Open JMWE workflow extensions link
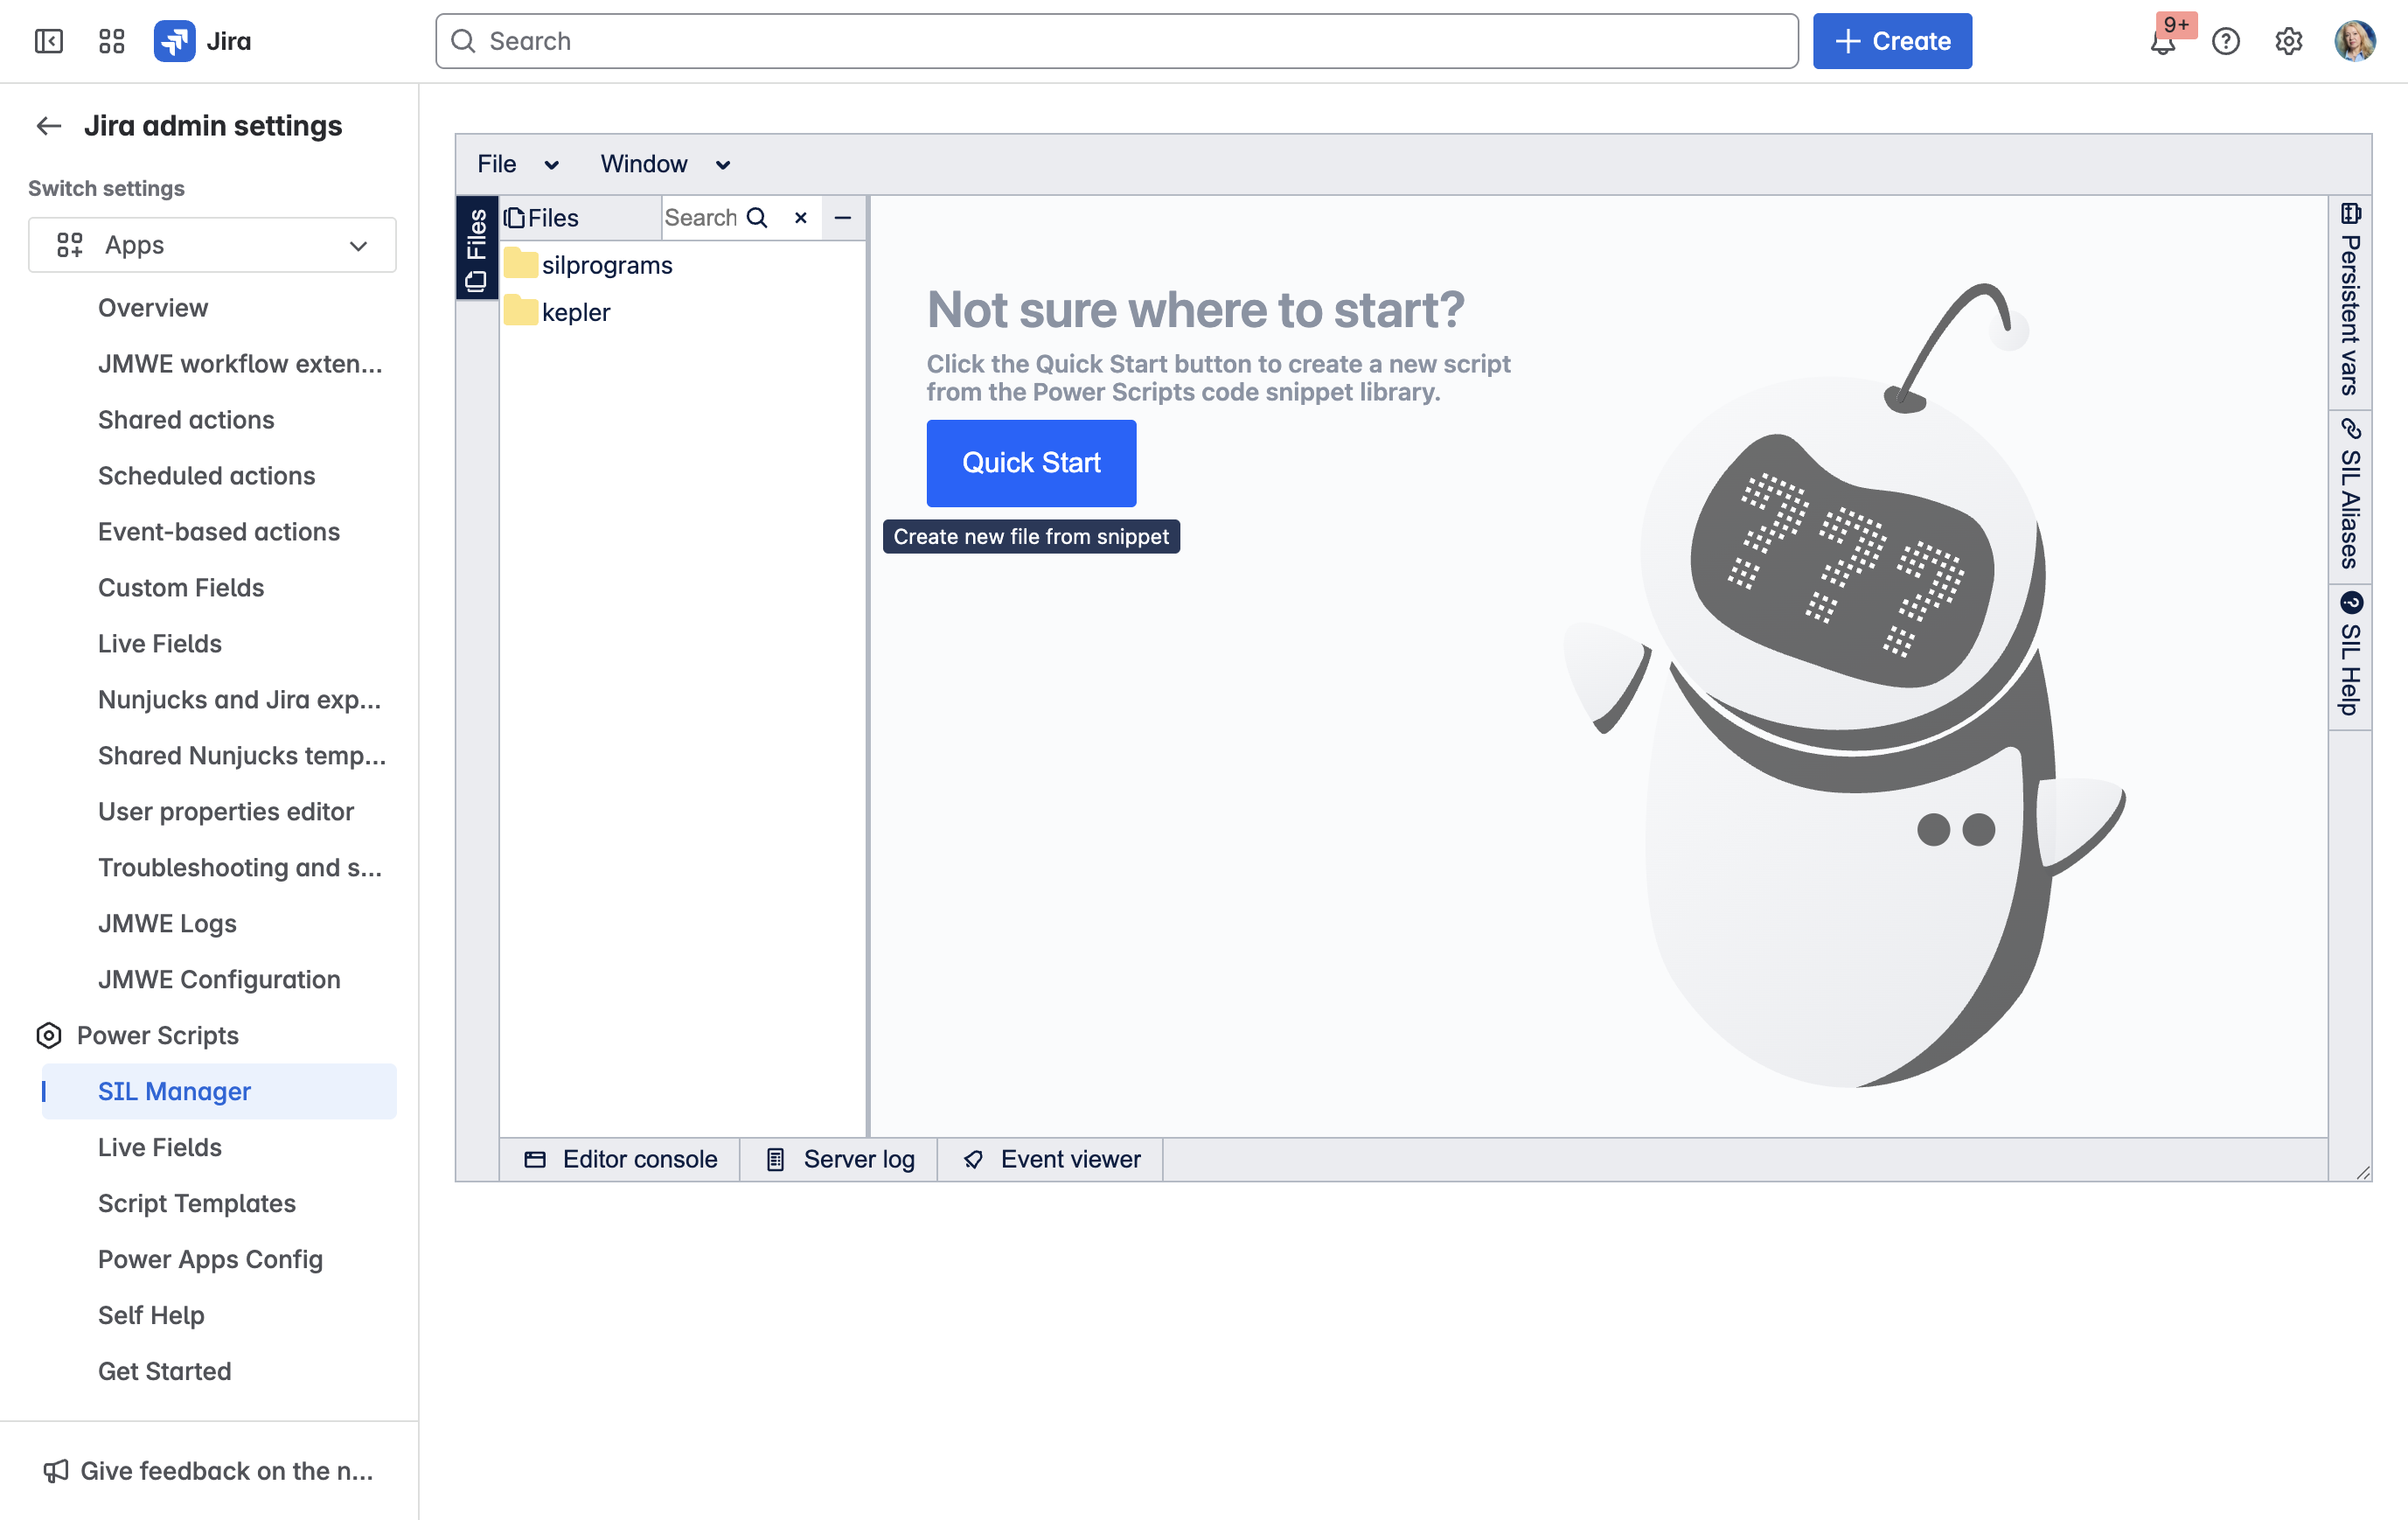This screenshot has width=2408, height=1520. point(240,364)
